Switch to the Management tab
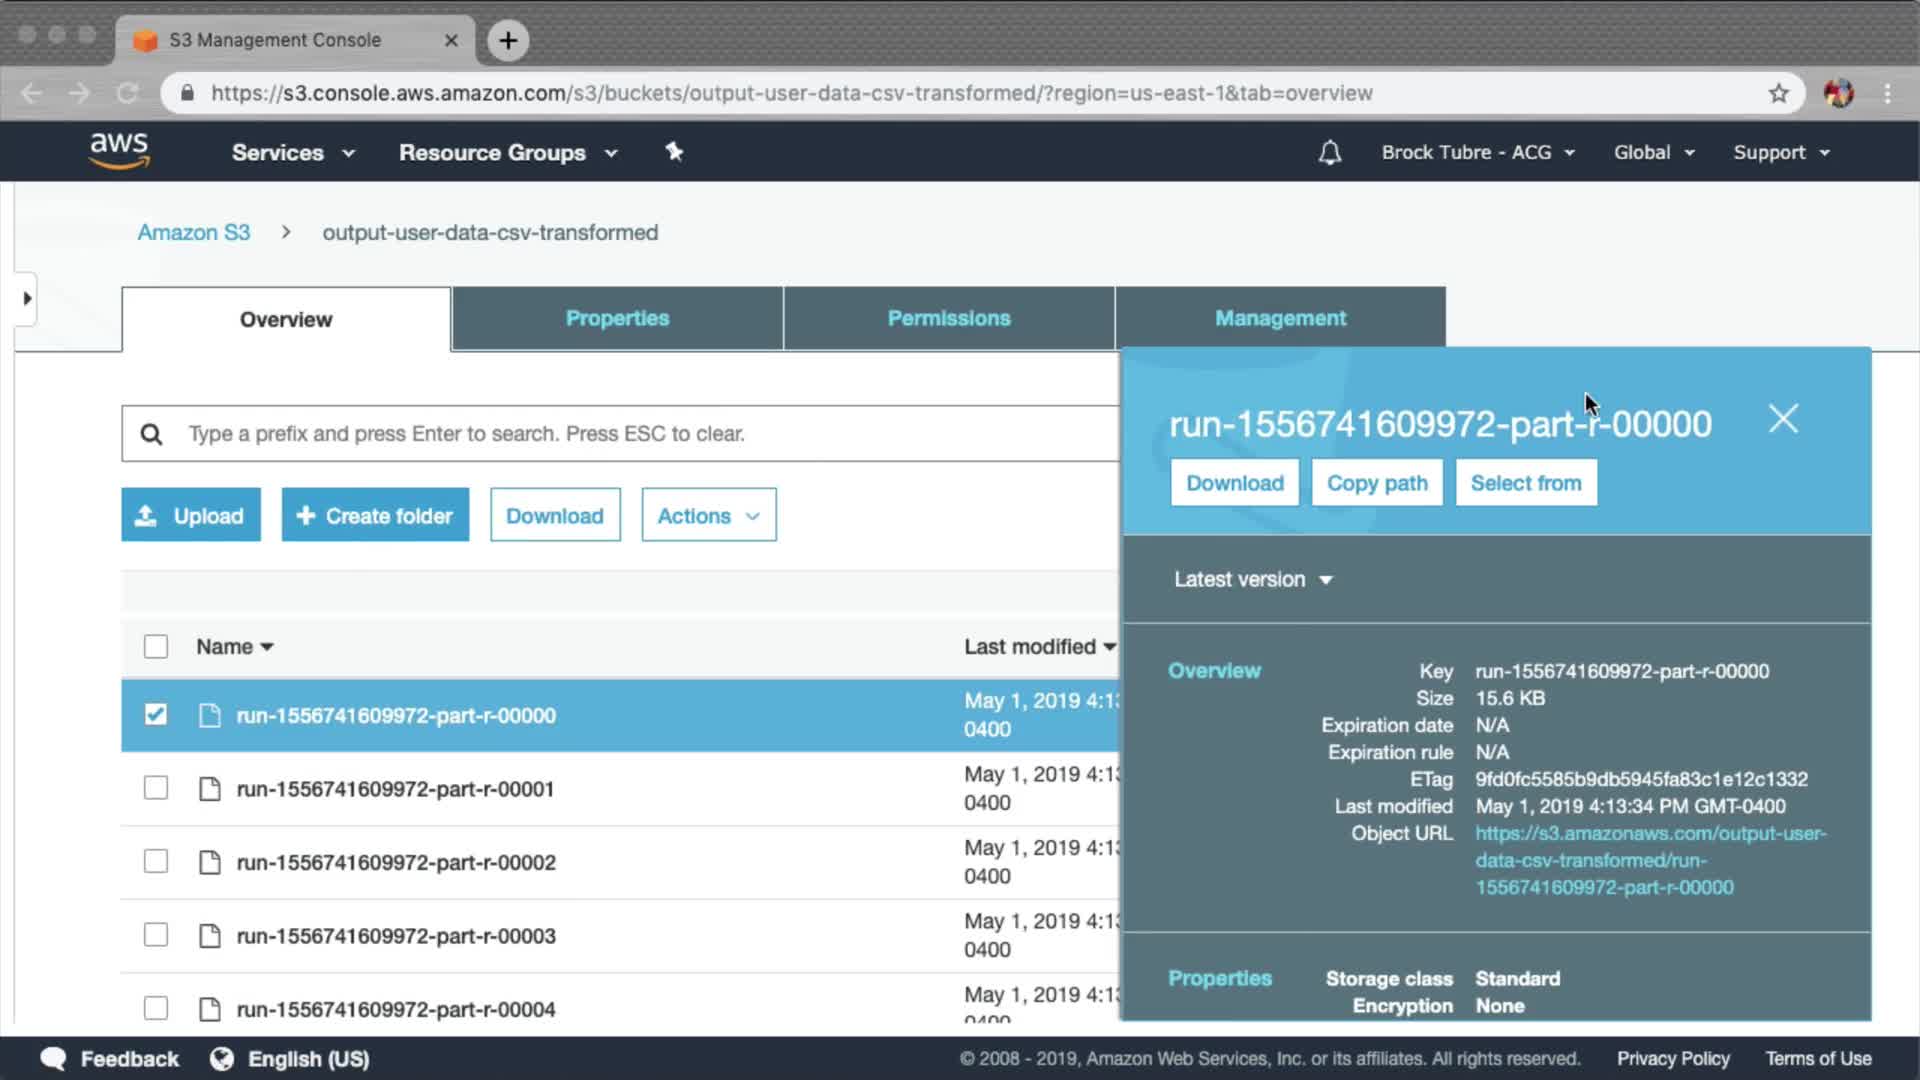Screen dimensions: 1920x1080 tap(1280, 319)
